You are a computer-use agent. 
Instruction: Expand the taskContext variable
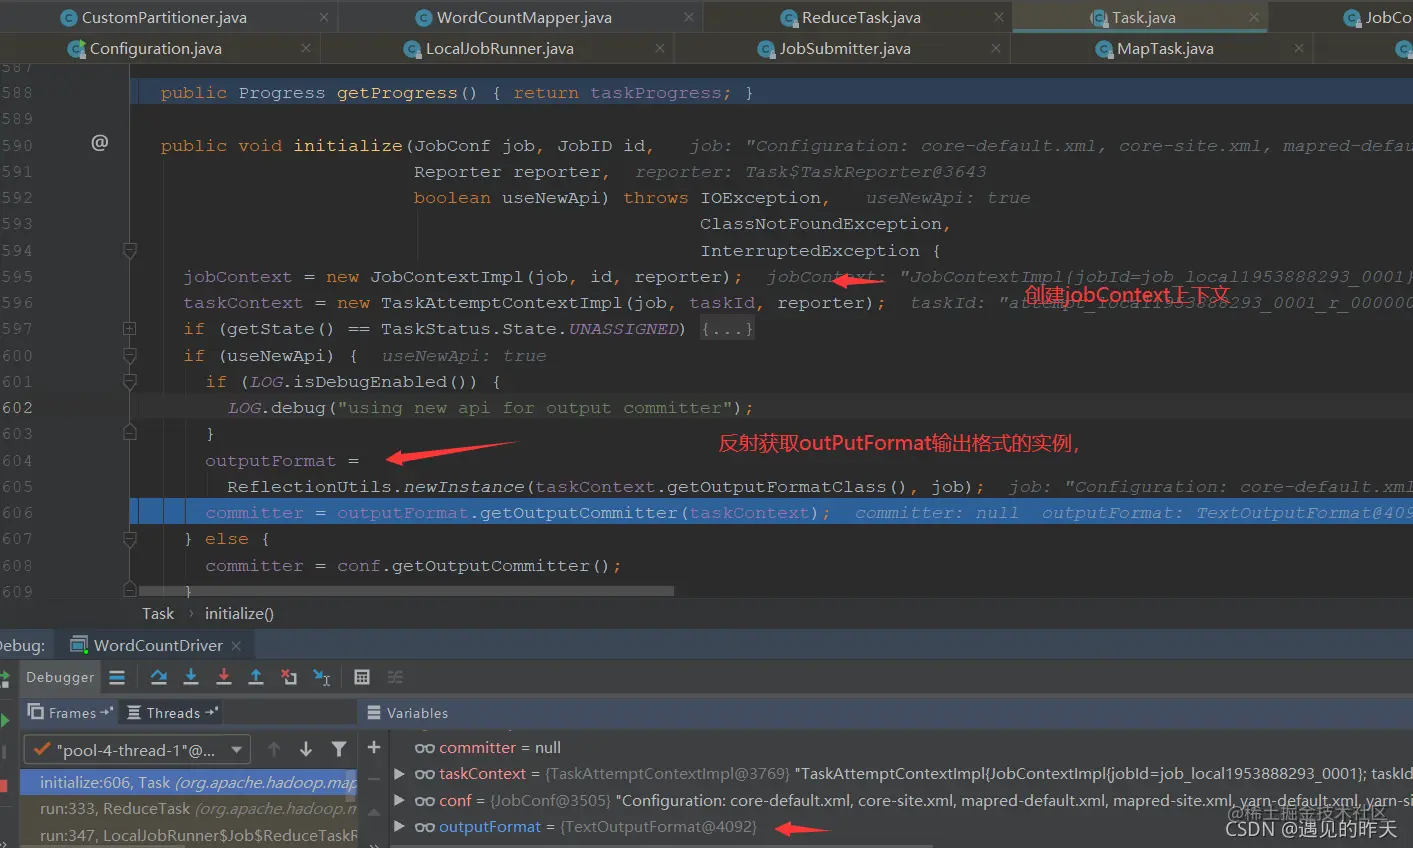400,774
